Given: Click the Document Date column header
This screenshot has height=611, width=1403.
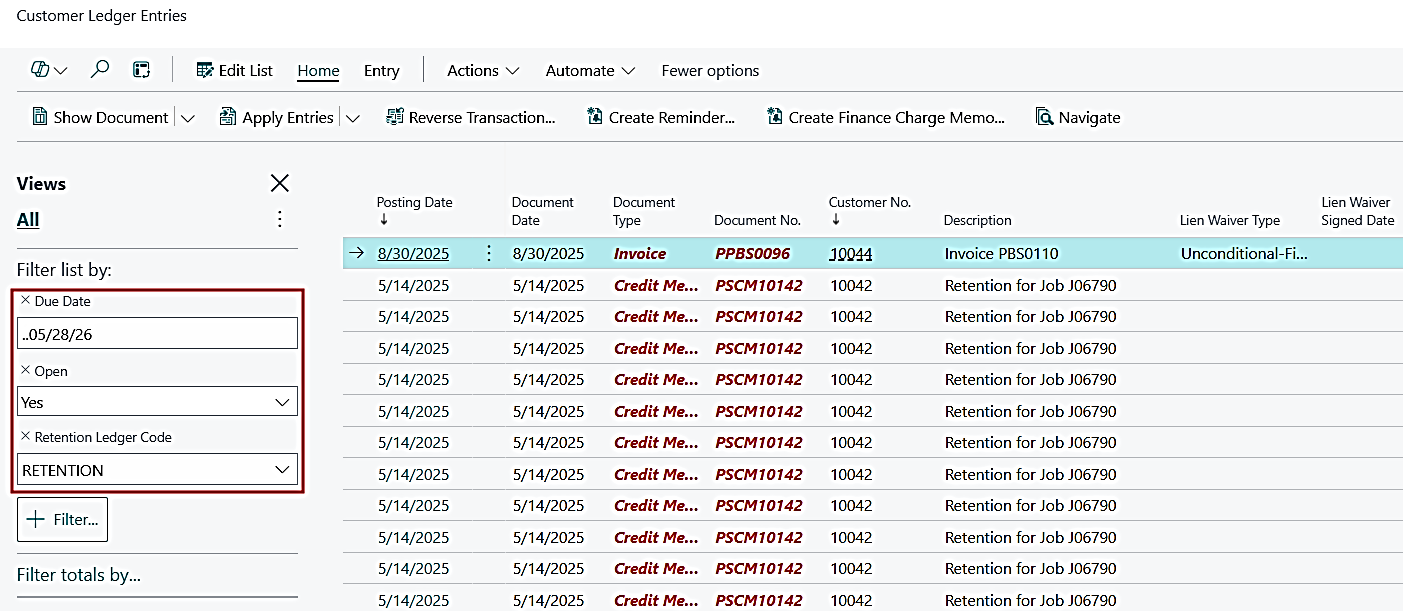Looking at the screenshot, I should coord(543,211).
